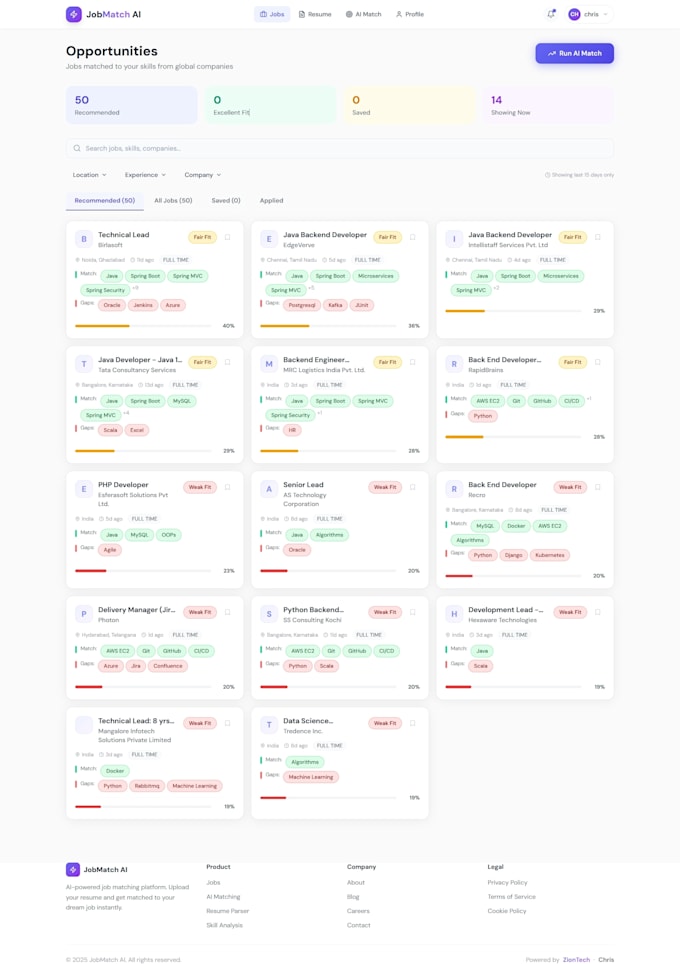Bookmark the Recro Back End Developer job
The height and width of the screenshot is (964, 680).
click(x=598, y=487)
